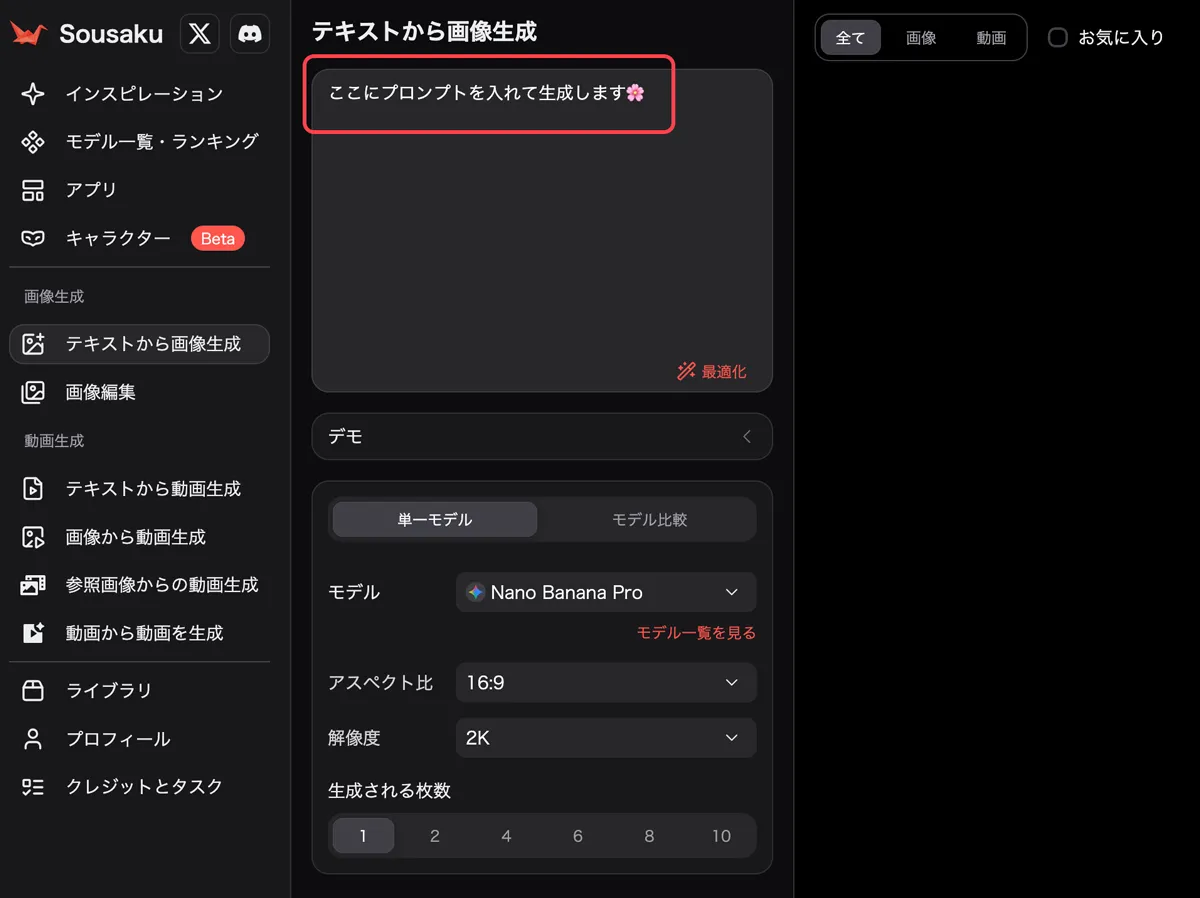This screenshot has width=1200, height=898.
Task: Open the 解像度 2K dropdown
Action: 606,739
